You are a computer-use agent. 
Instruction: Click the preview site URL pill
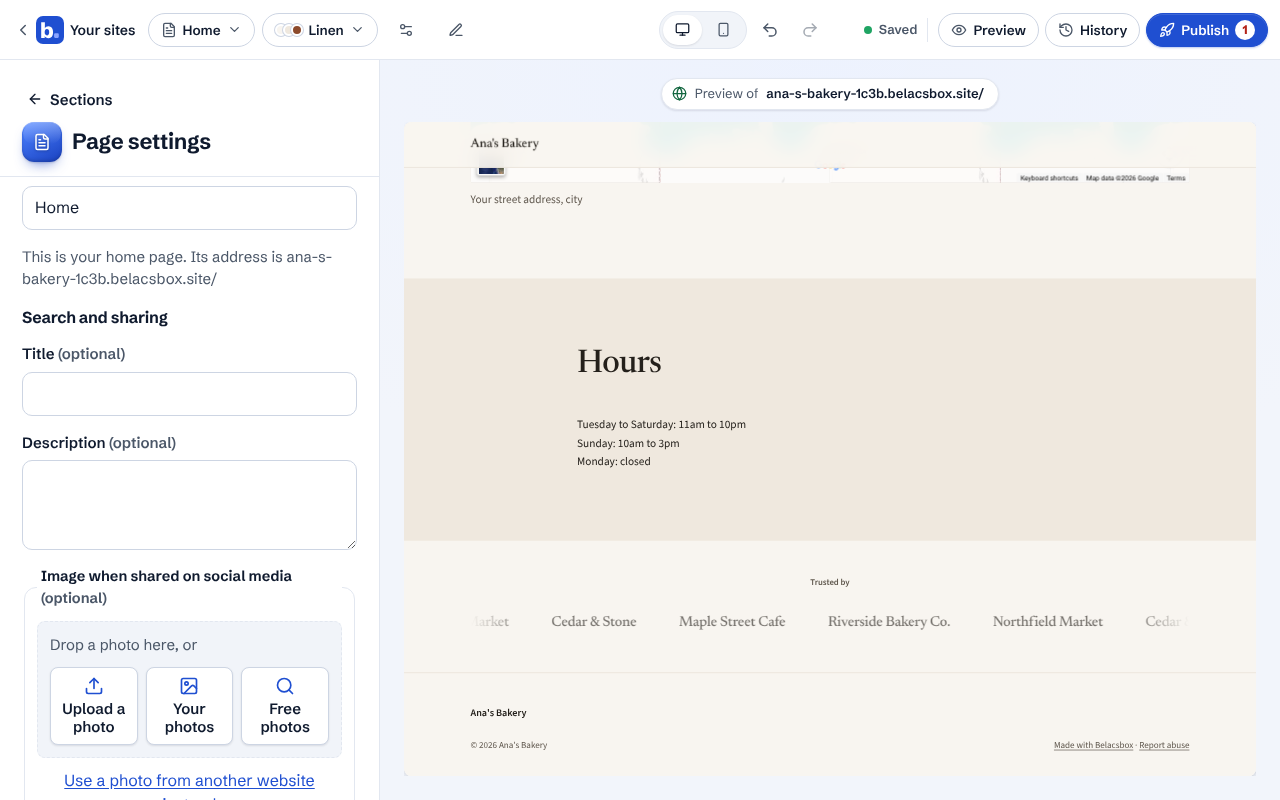pos(830,94)
